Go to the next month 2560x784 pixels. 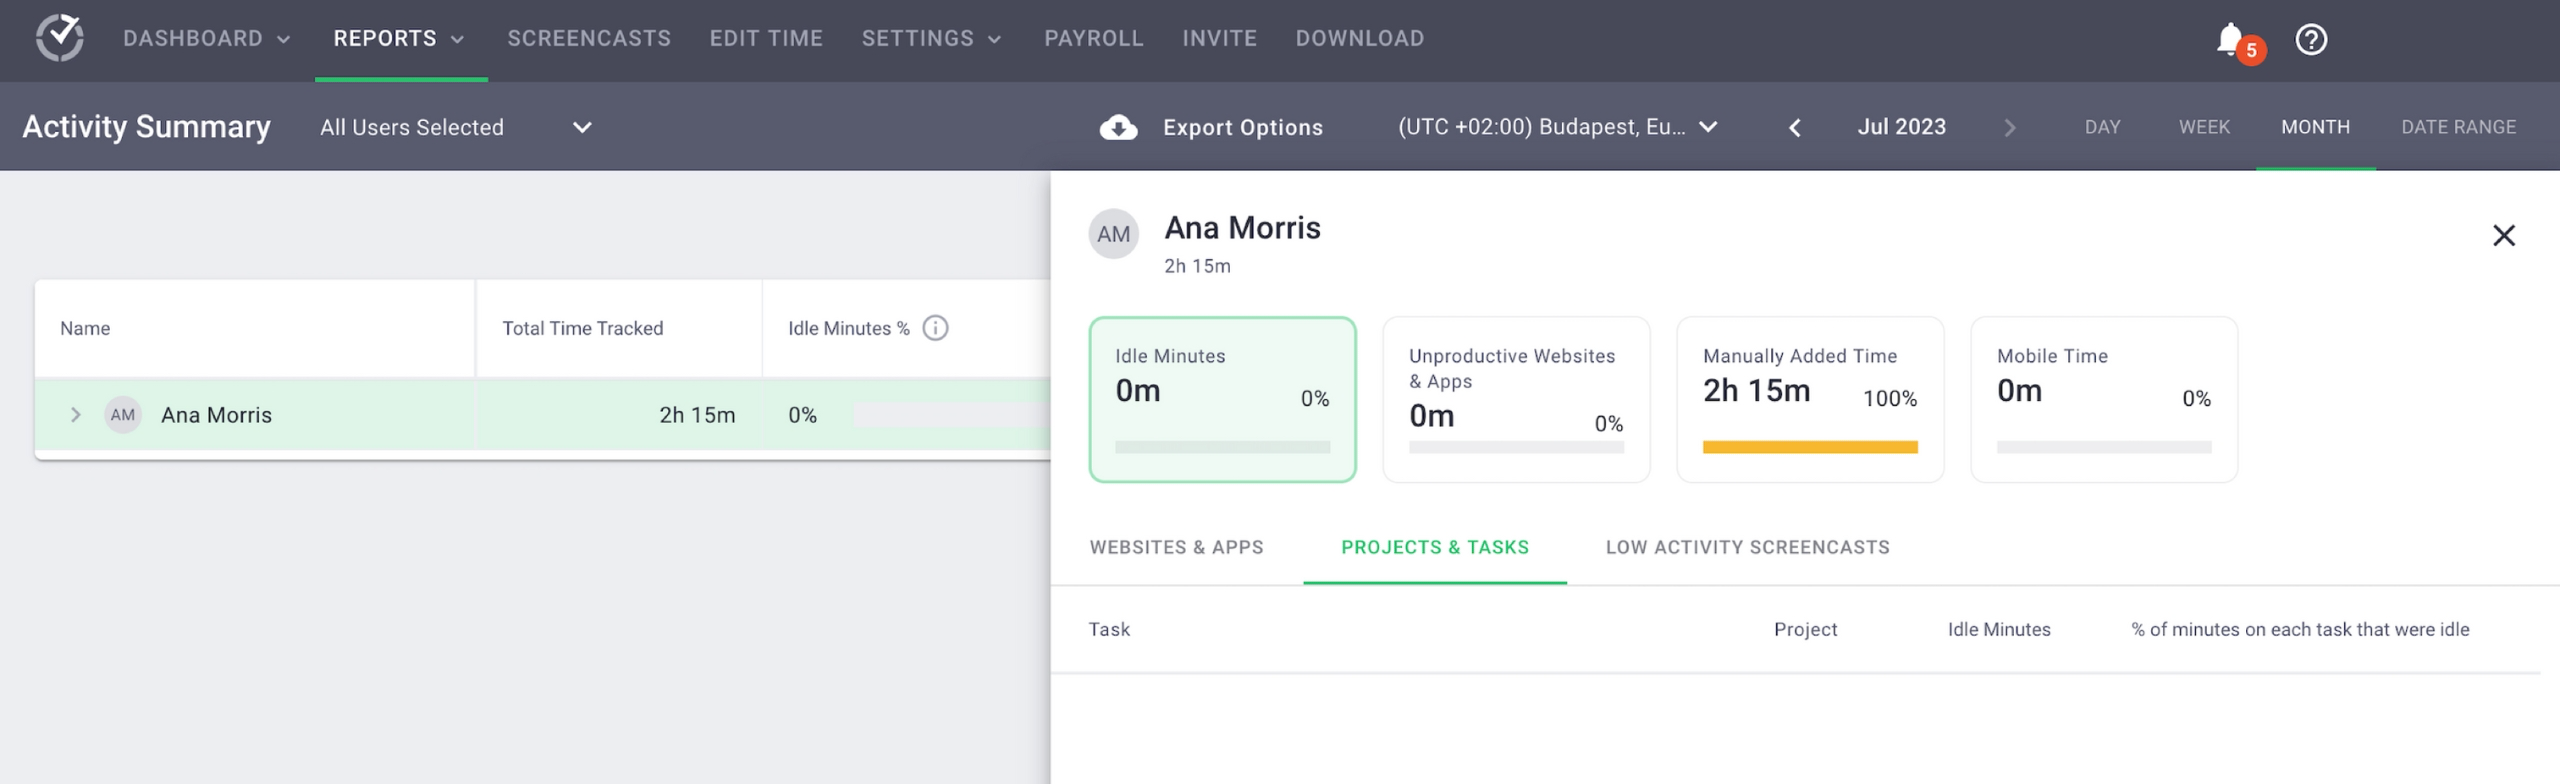click(2010, 128)
